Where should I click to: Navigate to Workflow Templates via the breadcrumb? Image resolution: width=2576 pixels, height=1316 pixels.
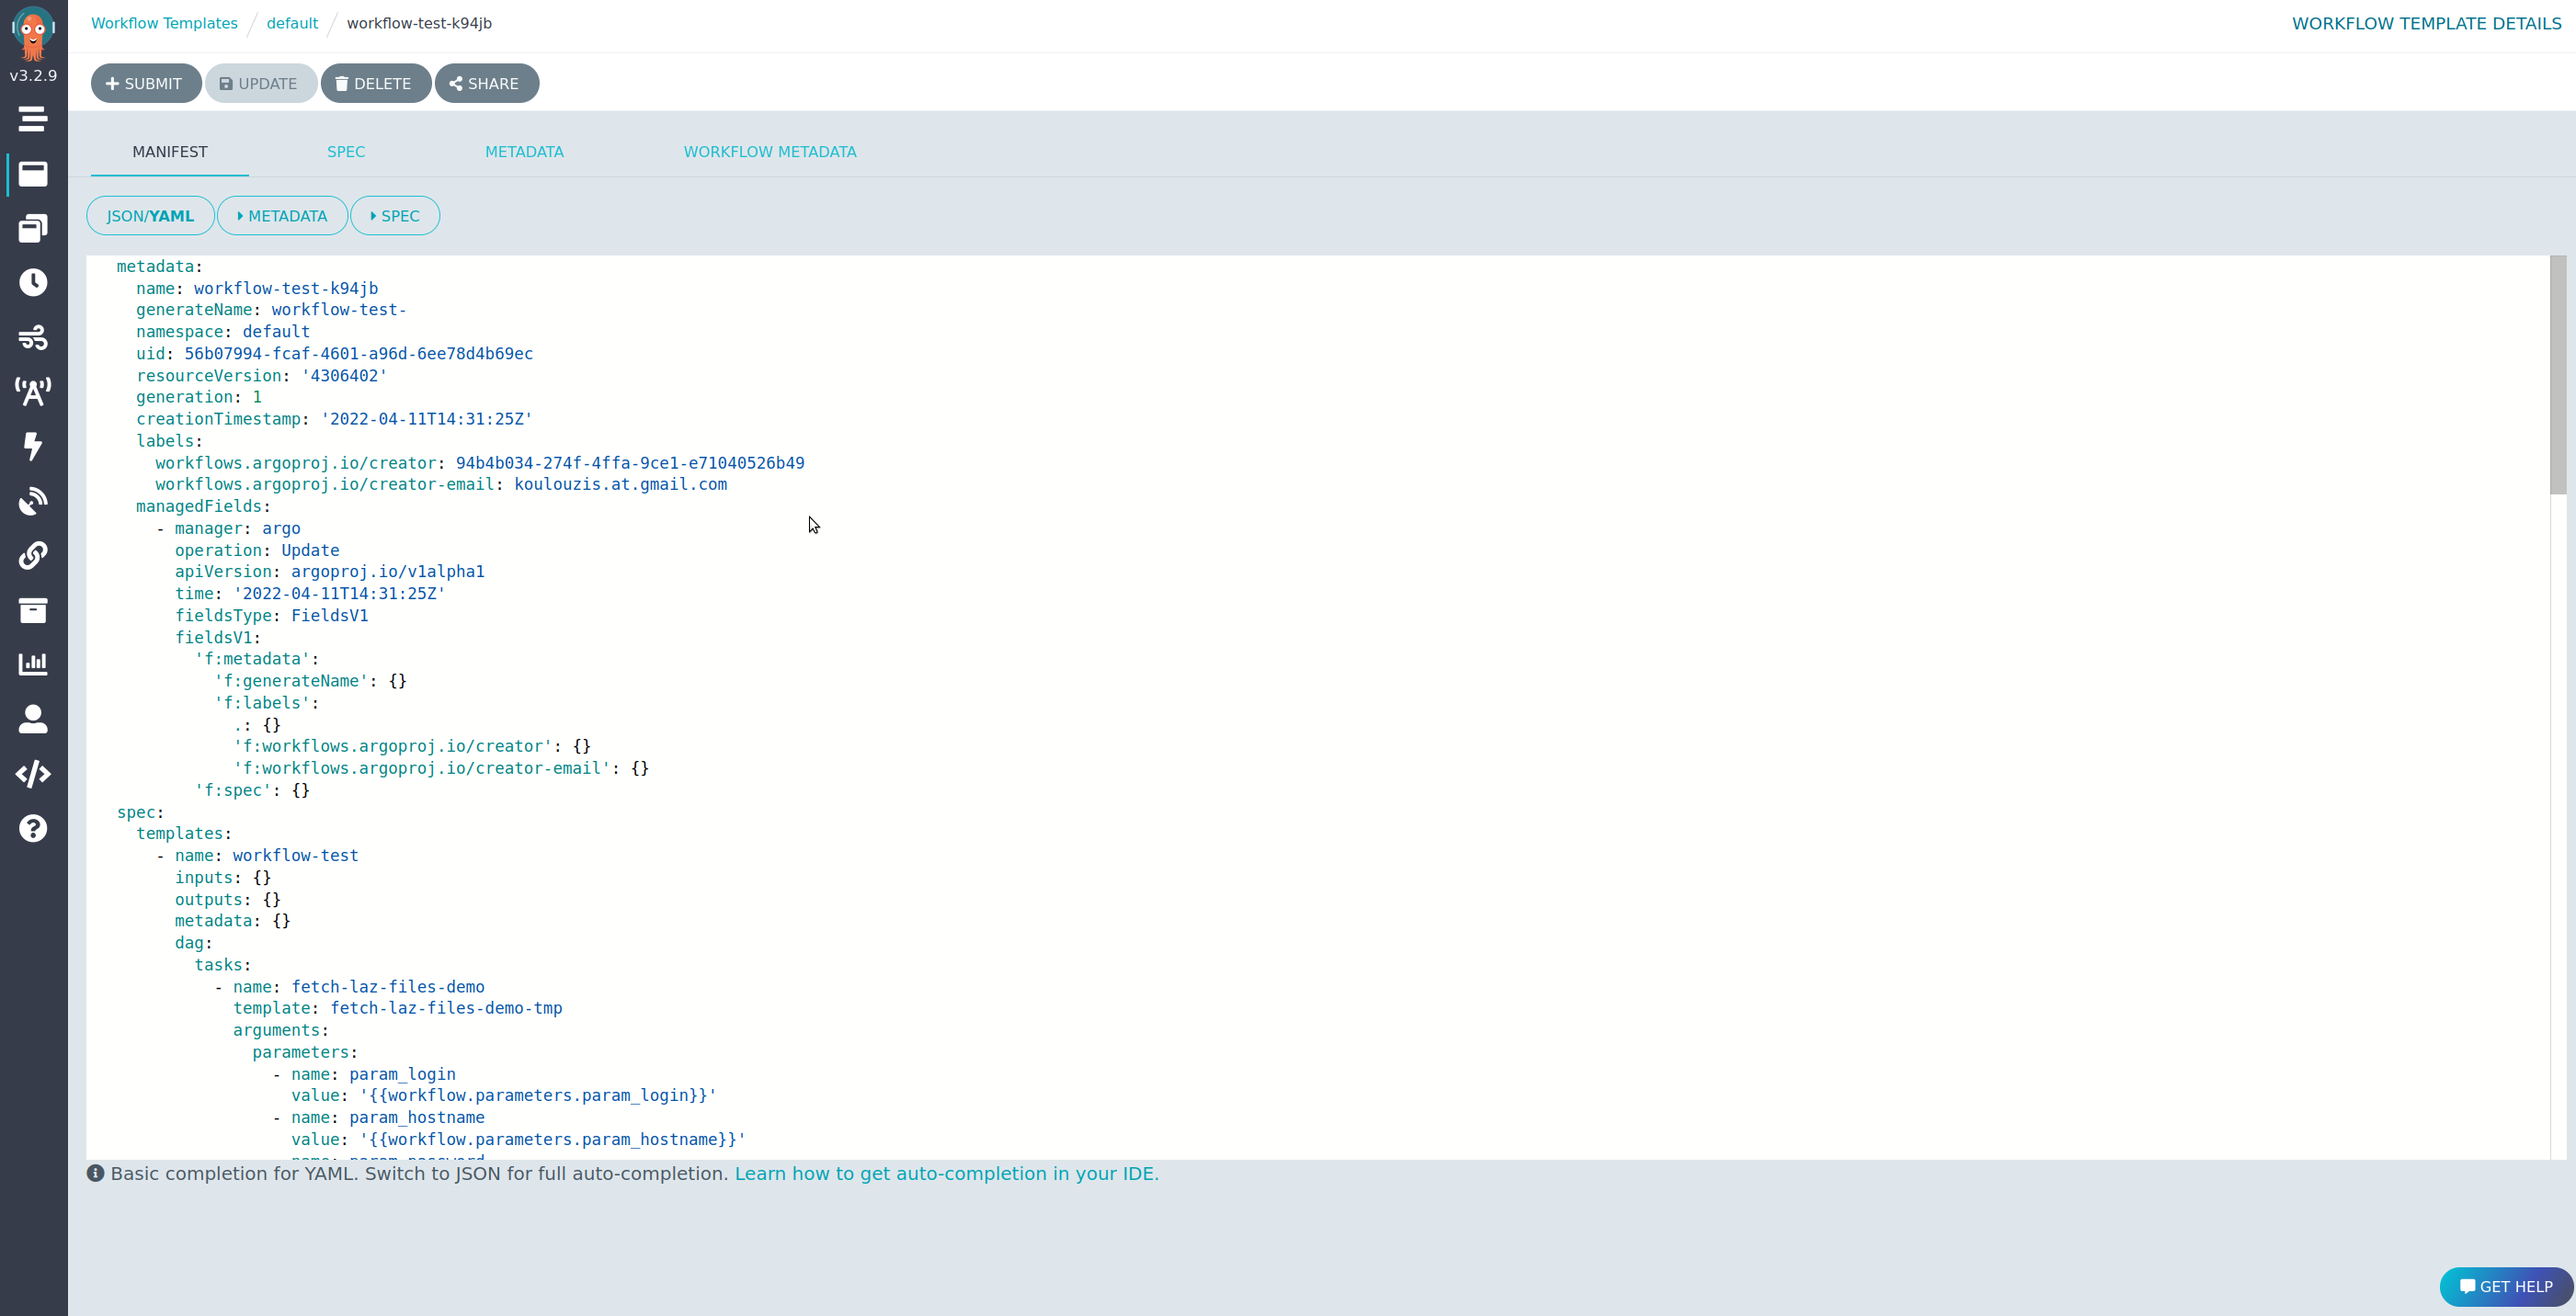163,23
